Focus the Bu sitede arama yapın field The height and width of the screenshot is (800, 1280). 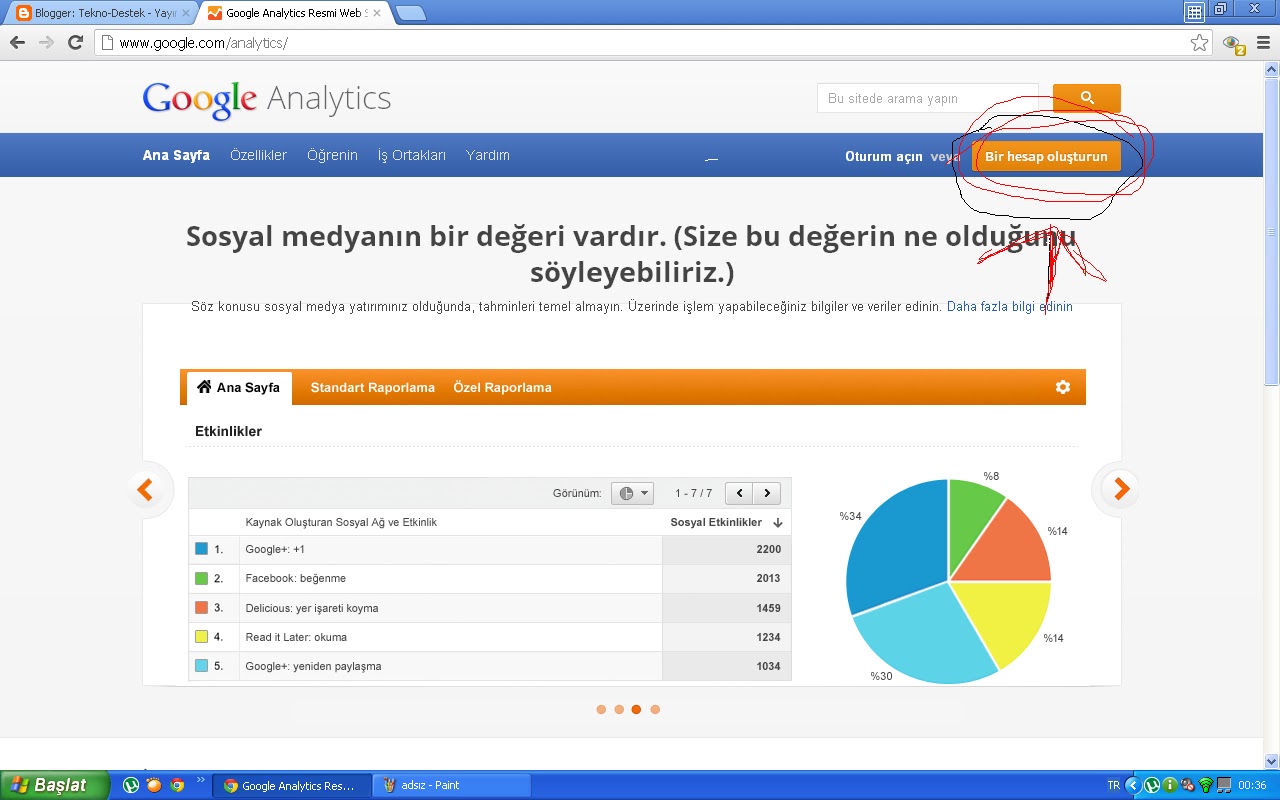927,98
